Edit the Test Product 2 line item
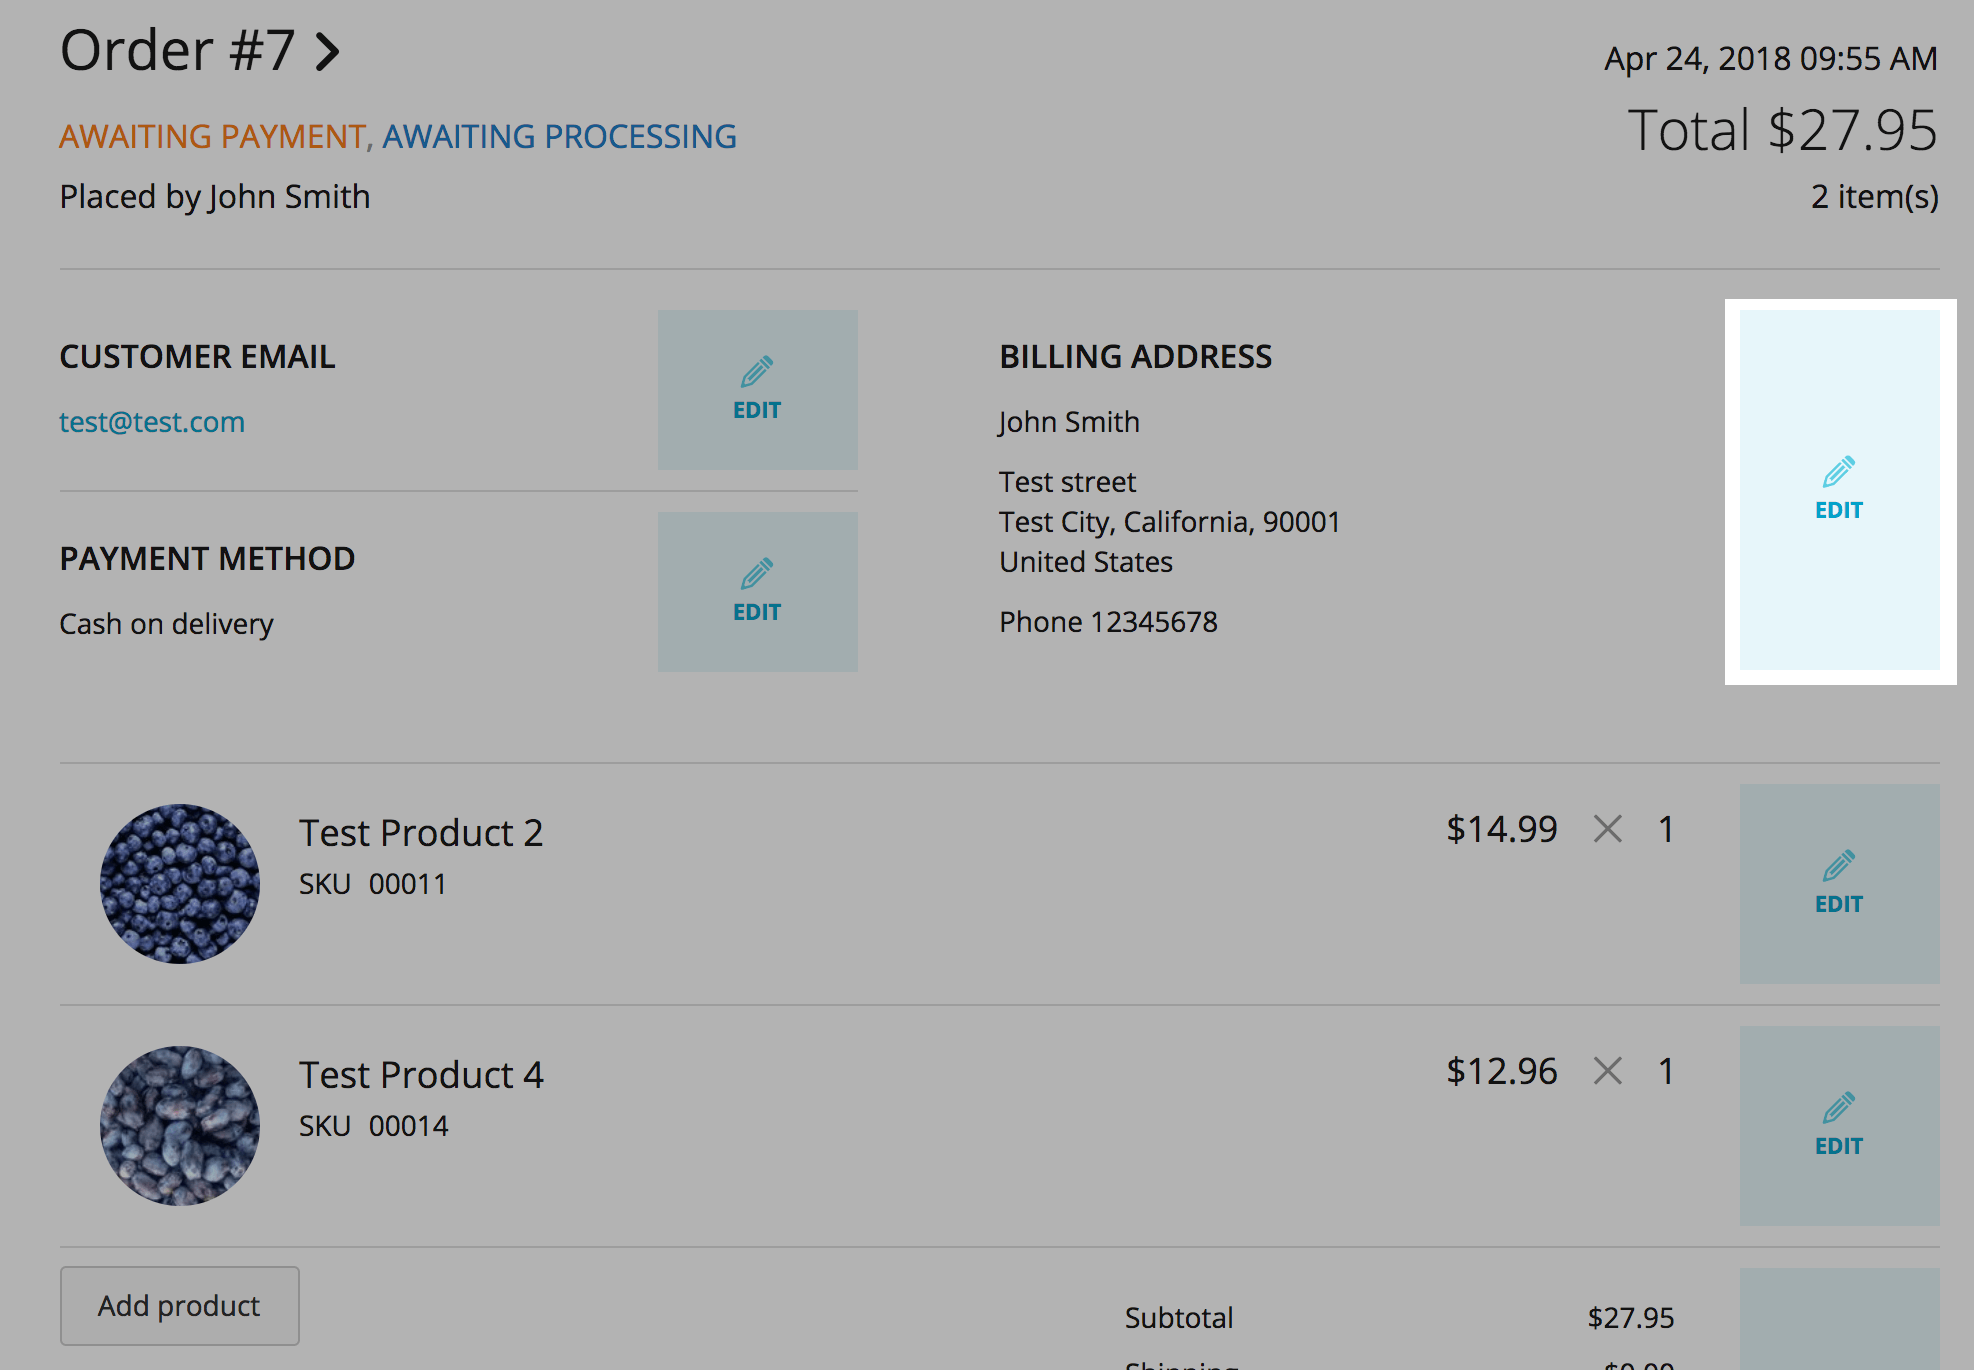Screen dimensions: 1974x1370 point(1838,883)
